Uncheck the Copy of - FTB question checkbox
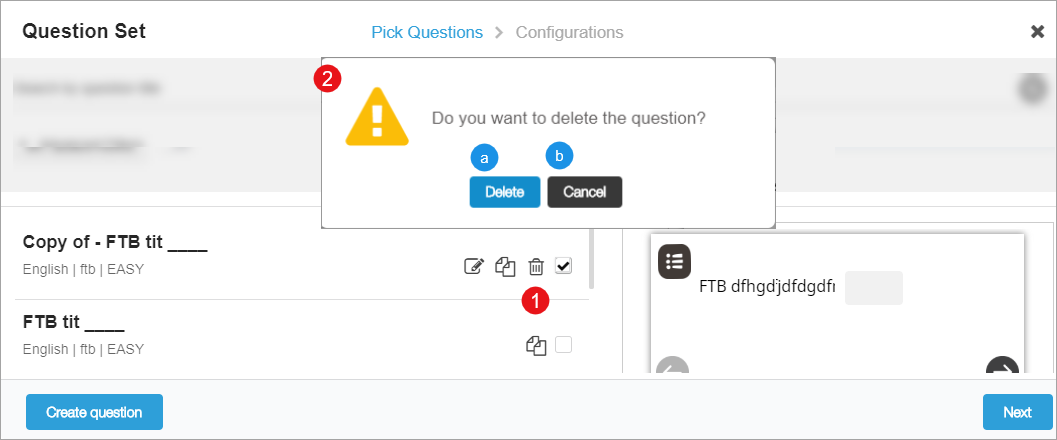Image resolution: width=1057 pixels, height=440 pixels. pos(564,265)
